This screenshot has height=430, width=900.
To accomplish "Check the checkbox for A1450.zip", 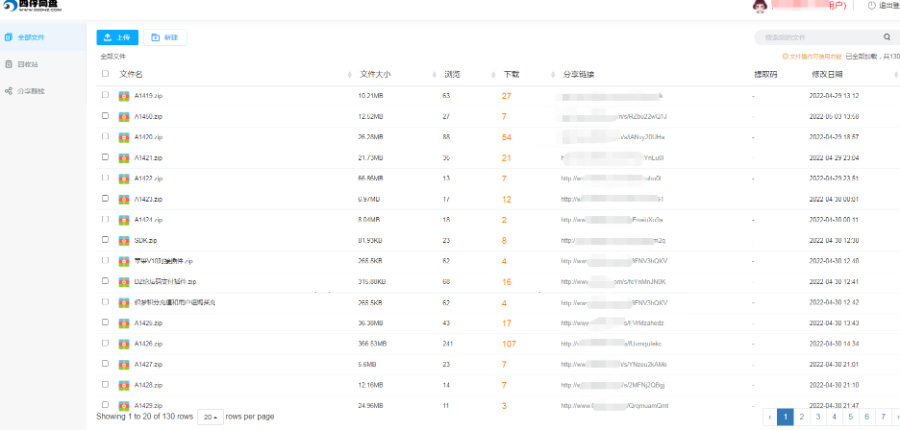I will coord(105,116).
